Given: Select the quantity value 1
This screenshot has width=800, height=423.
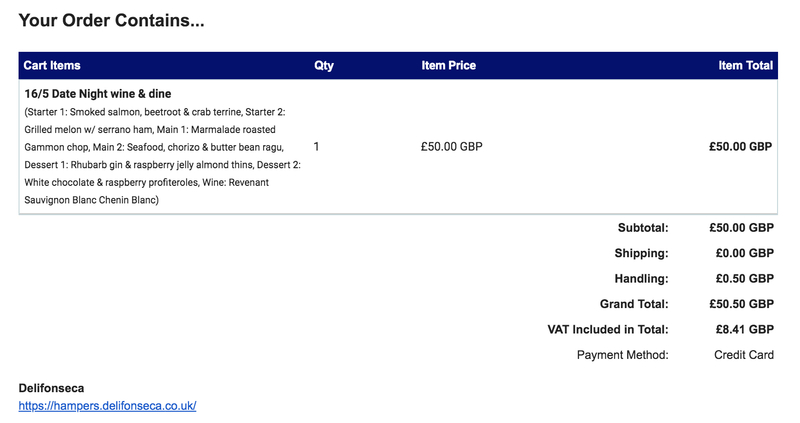Looking at the screenshot, I should coord(317,146).
